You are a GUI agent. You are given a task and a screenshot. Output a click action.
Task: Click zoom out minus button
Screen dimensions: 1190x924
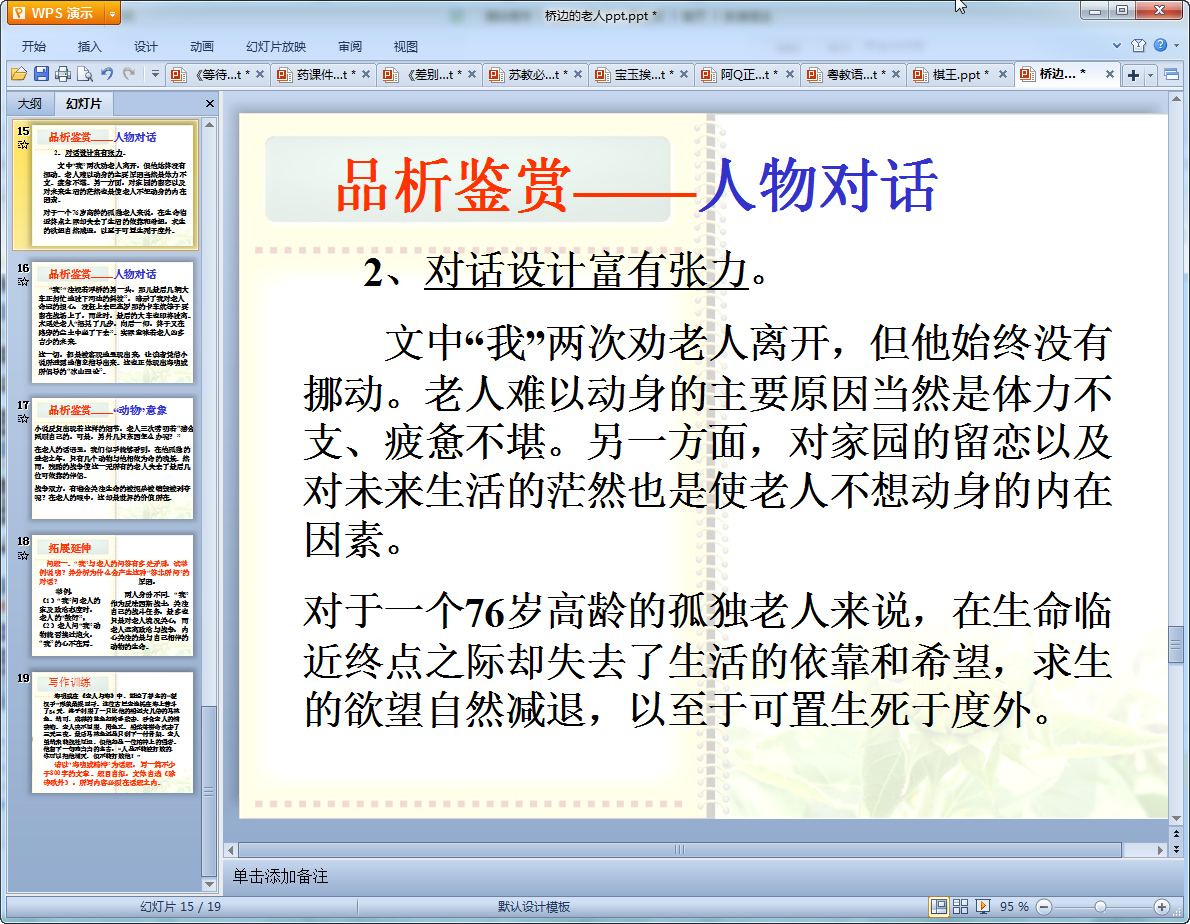[1044, 907]
